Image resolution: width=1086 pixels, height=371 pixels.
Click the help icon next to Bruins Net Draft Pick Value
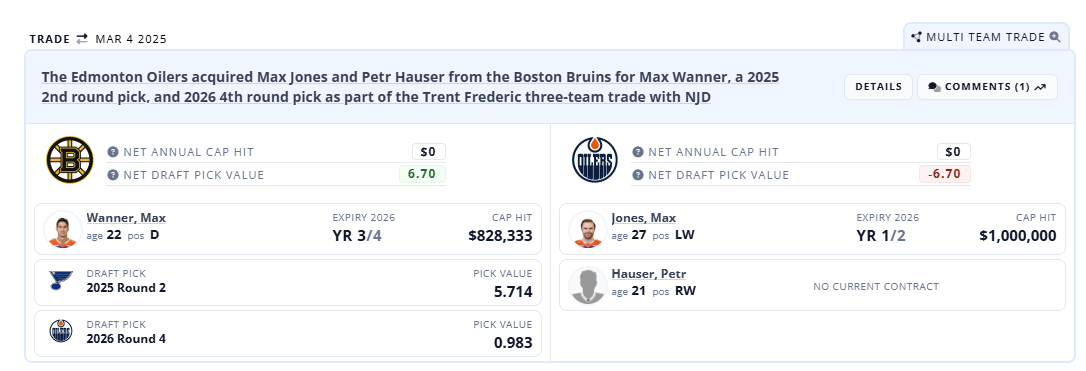[x=113, y=174]
